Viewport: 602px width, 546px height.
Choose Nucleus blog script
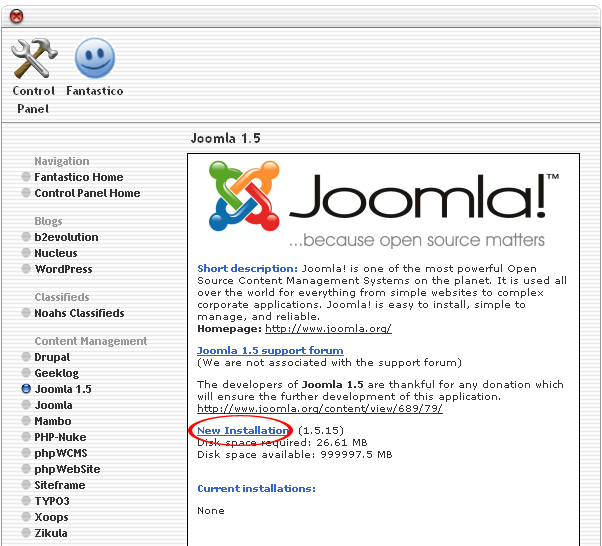point(56,253)
